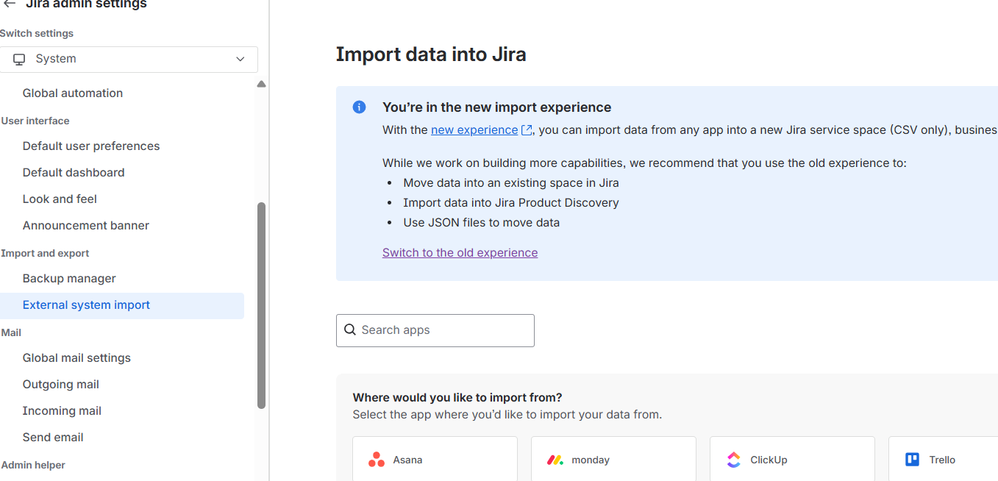This screenshot has height=481, width=998.
Task: Click the monday logo icon
Action: tap(555, 460)
